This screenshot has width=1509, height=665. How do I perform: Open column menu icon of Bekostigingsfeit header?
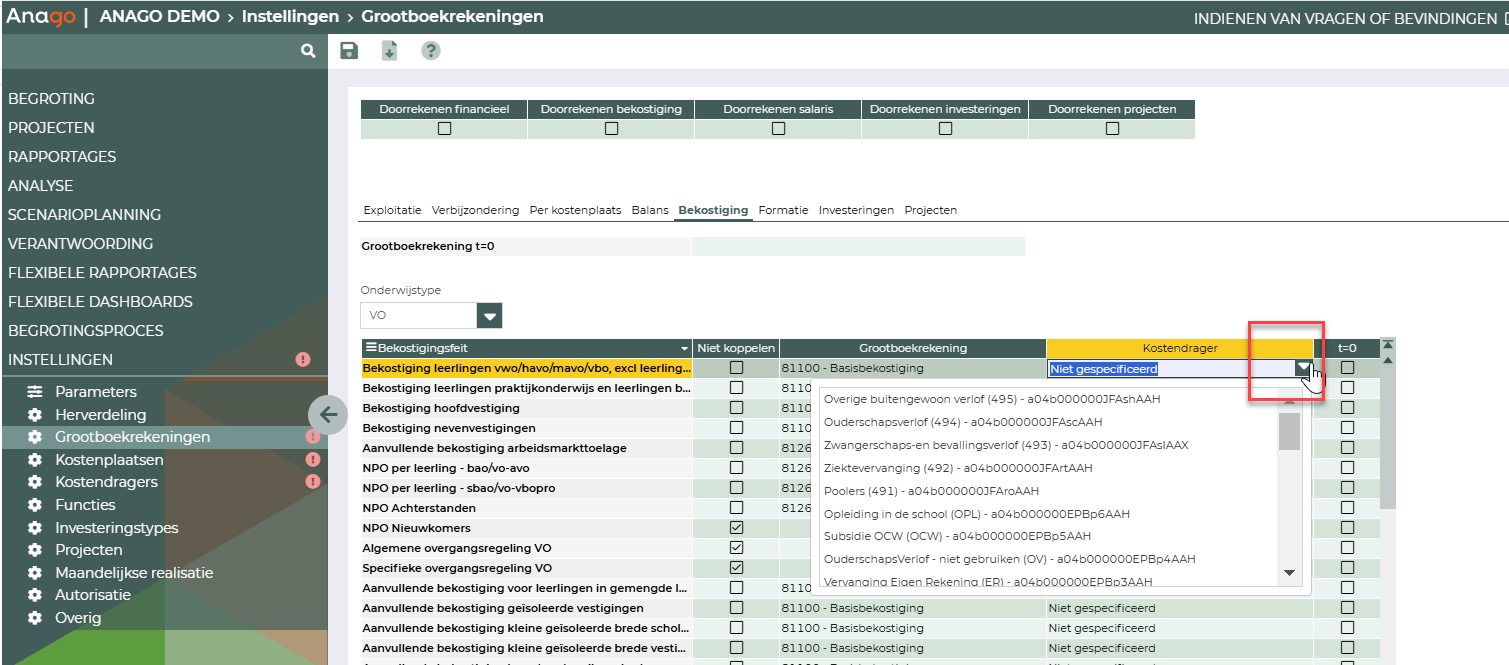point(371,348)
